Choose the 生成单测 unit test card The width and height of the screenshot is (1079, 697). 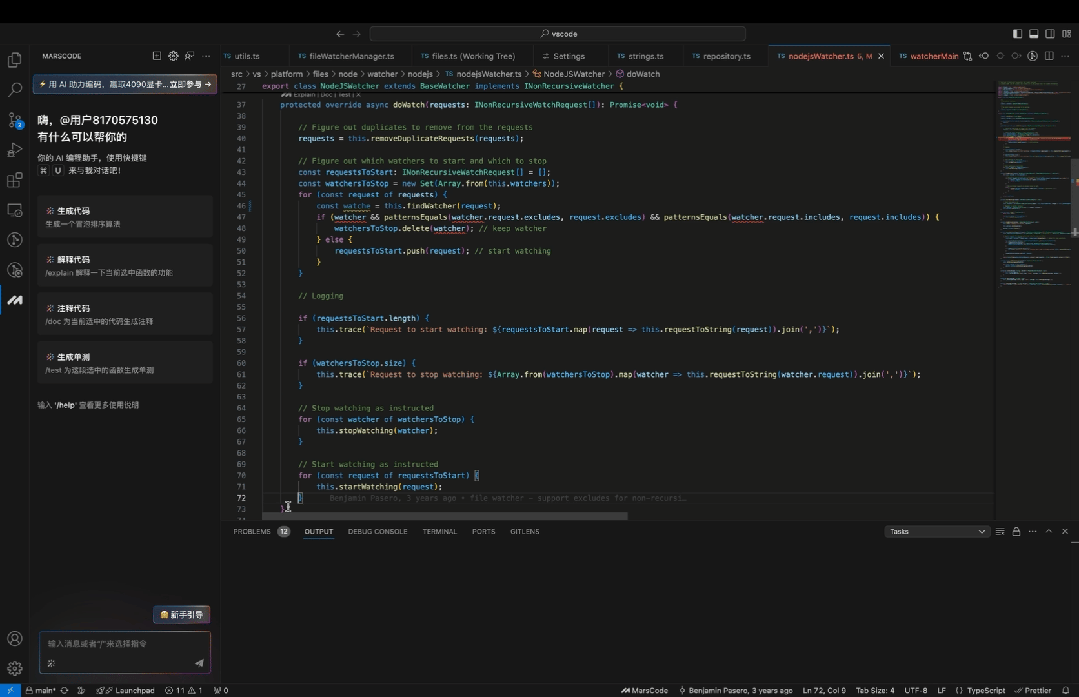(x=125, y=363)
